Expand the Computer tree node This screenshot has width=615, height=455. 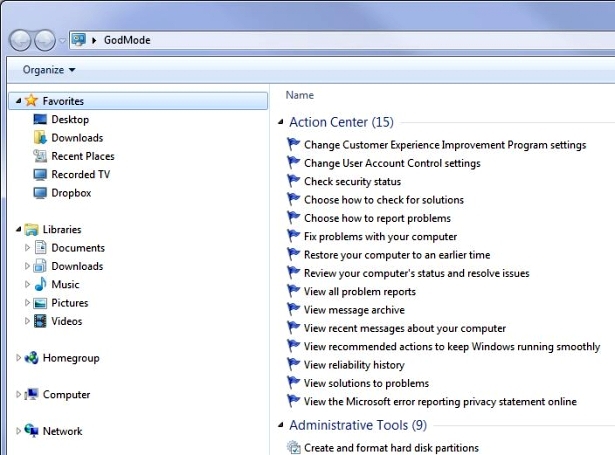pos(18,395)
